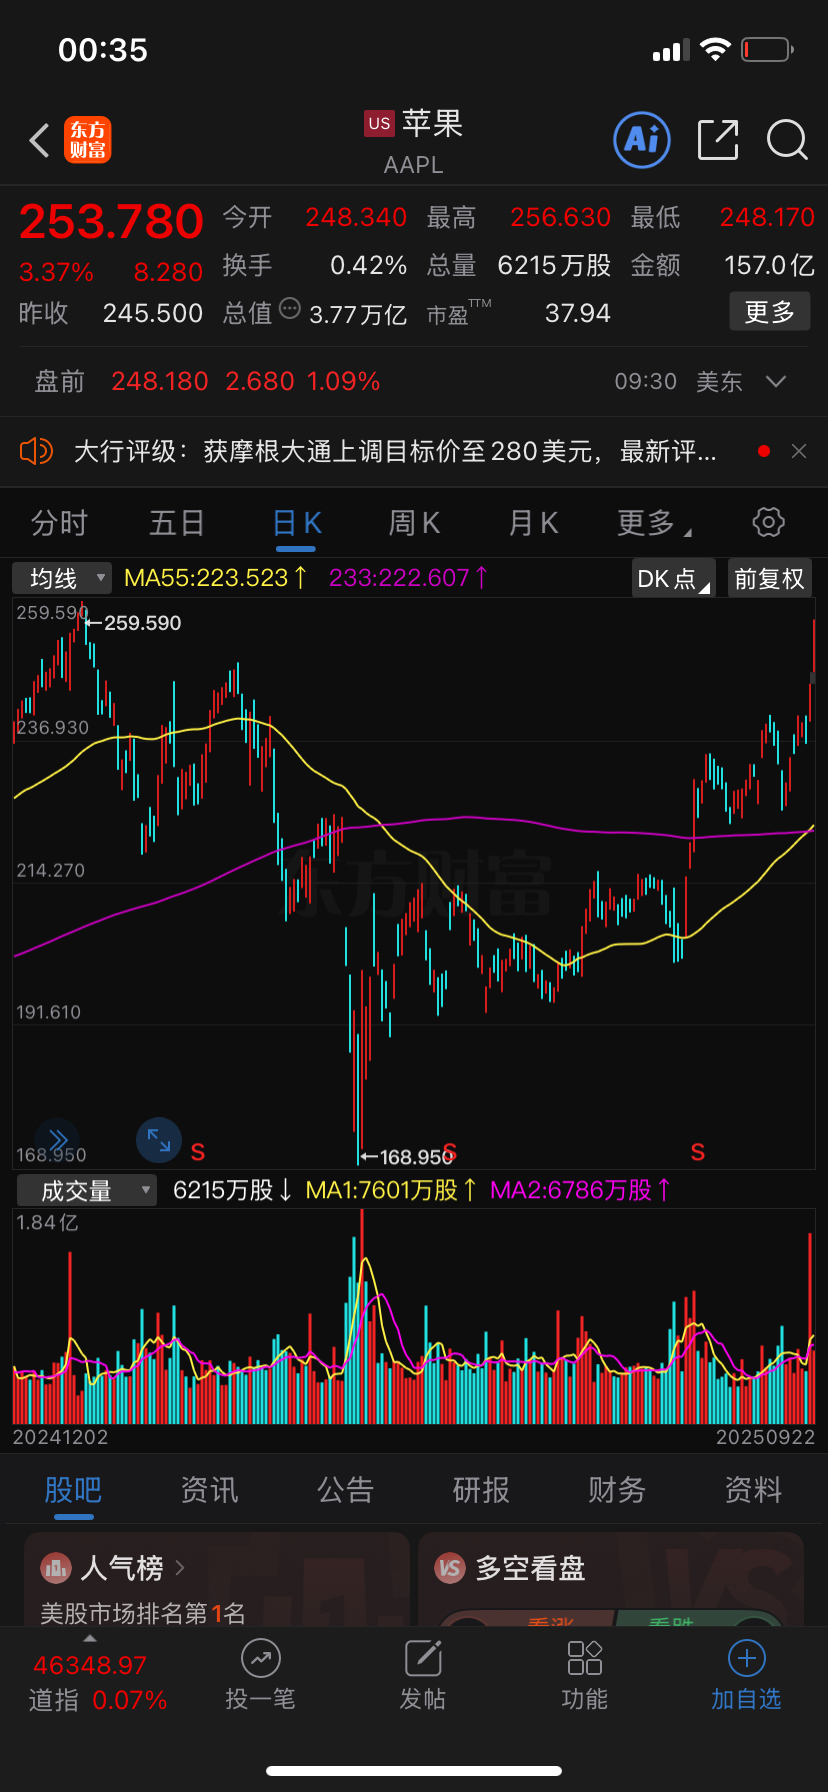
Task: Tap the 盘前 price 248.180
Action: click(x=160, y=381)
